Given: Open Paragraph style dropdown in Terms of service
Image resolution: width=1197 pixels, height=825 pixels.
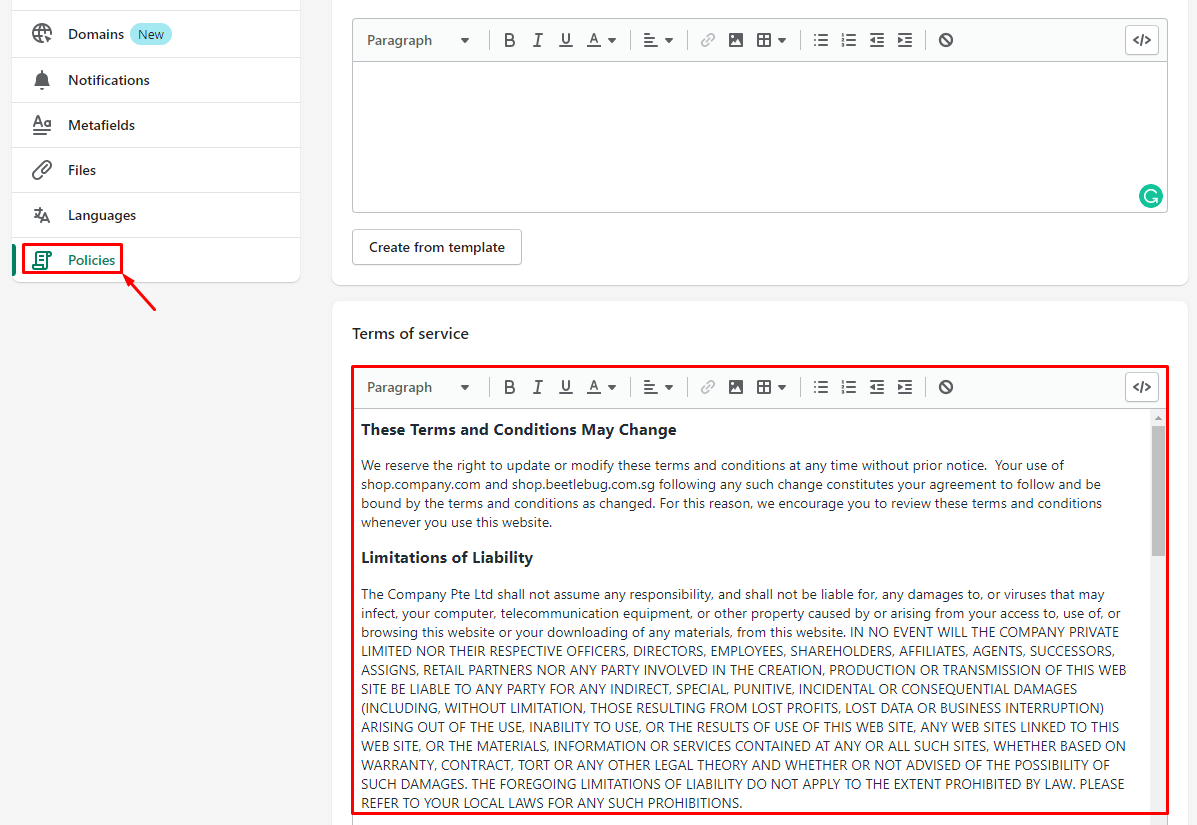Looking at the screenshot, I should (418, 387).
